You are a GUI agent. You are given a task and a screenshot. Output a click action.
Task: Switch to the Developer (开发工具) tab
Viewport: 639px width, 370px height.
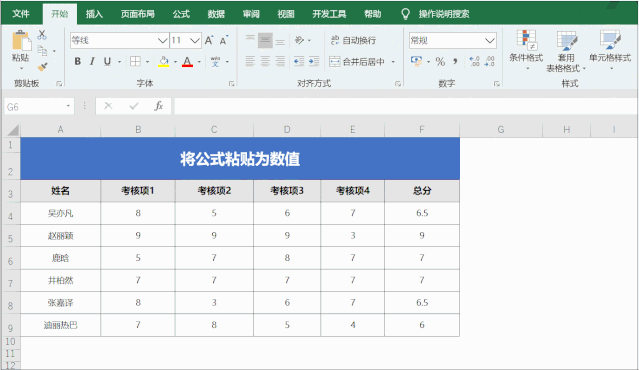(329, 14)
